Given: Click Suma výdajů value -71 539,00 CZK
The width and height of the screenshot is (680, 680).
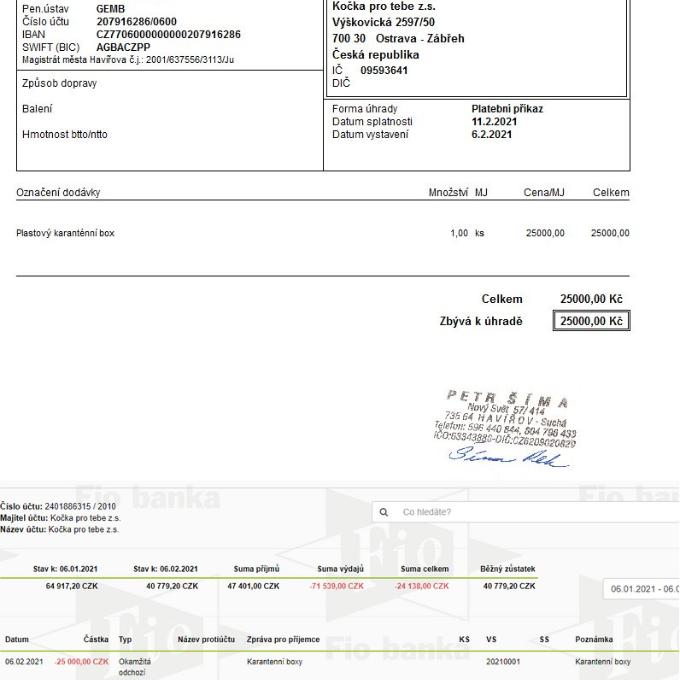Looking at the screenshot, I should pos(337,586).
